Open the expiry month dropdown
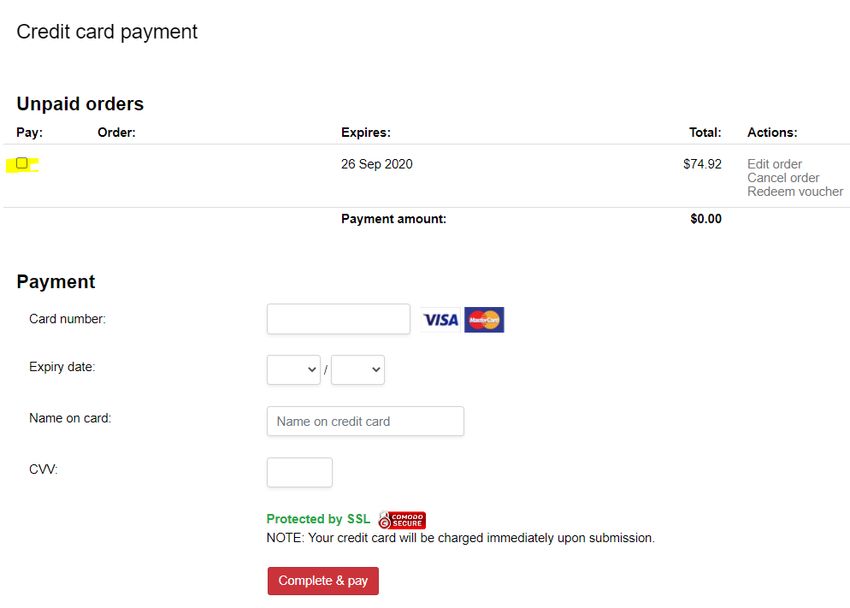850x608 pixels. 293,370
